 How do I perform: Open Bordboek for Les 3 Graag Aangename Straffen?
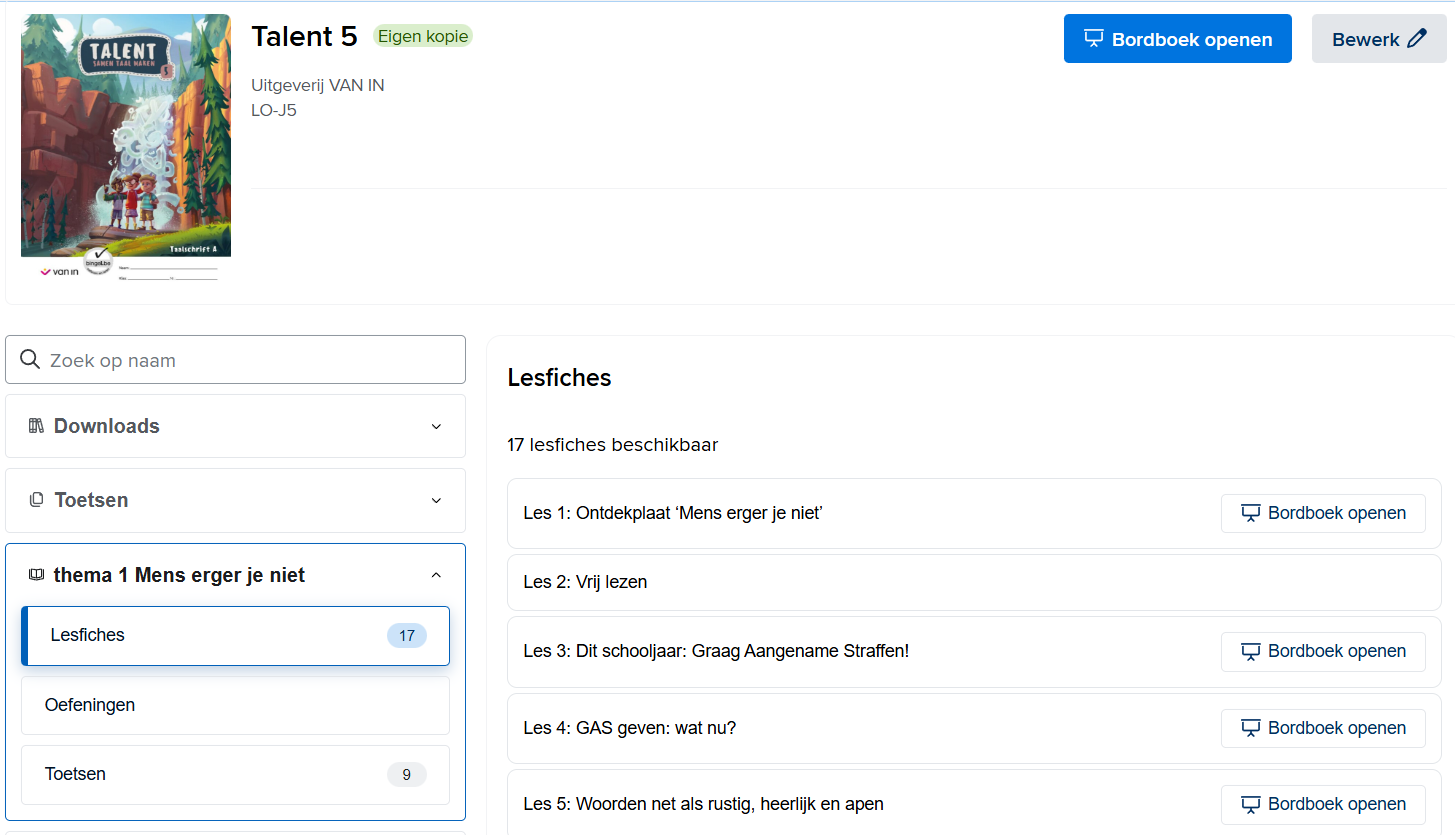(1322, 651)
